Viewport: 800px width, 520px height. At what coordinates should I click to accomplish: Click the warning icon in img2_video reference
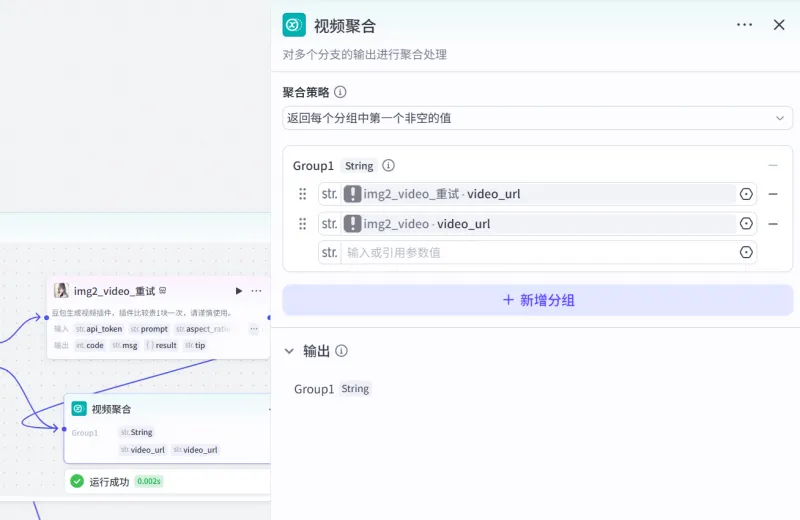[352, 224]
